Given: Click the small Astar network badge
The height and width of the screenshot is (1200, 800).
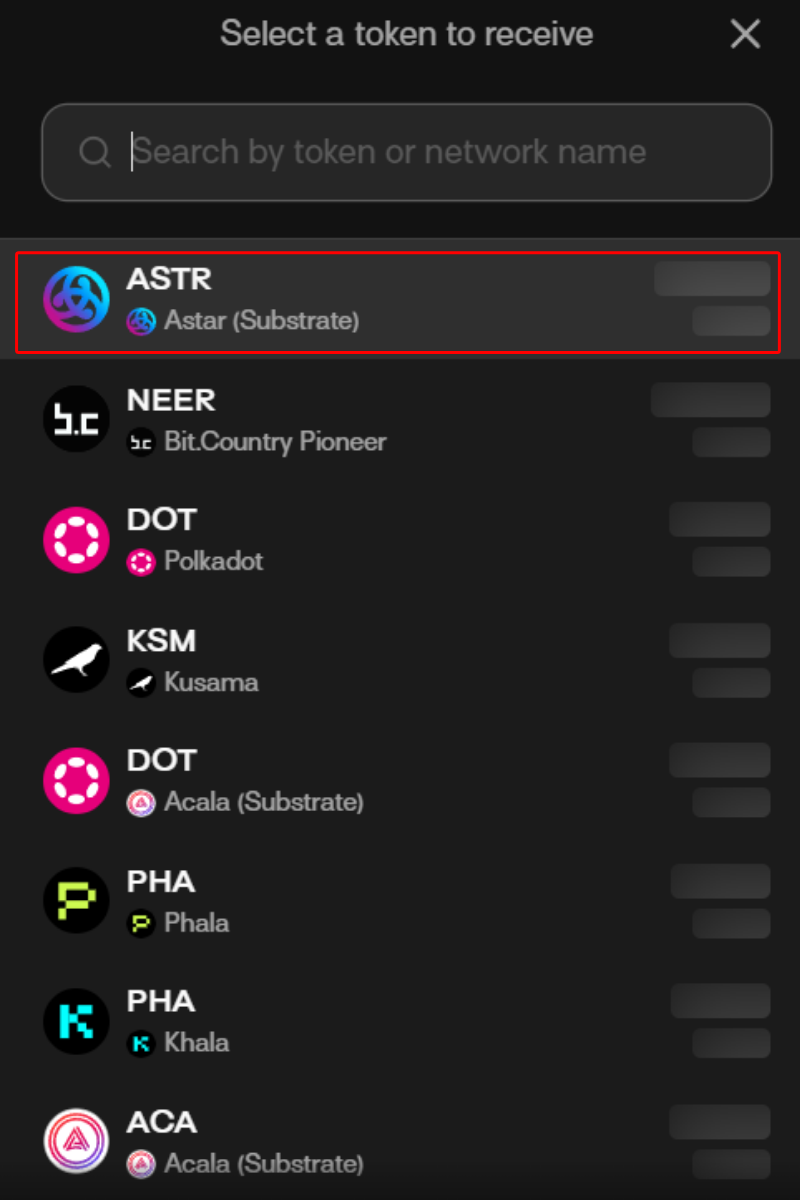Looking at the screenshot, I should [x=141, y=321].
